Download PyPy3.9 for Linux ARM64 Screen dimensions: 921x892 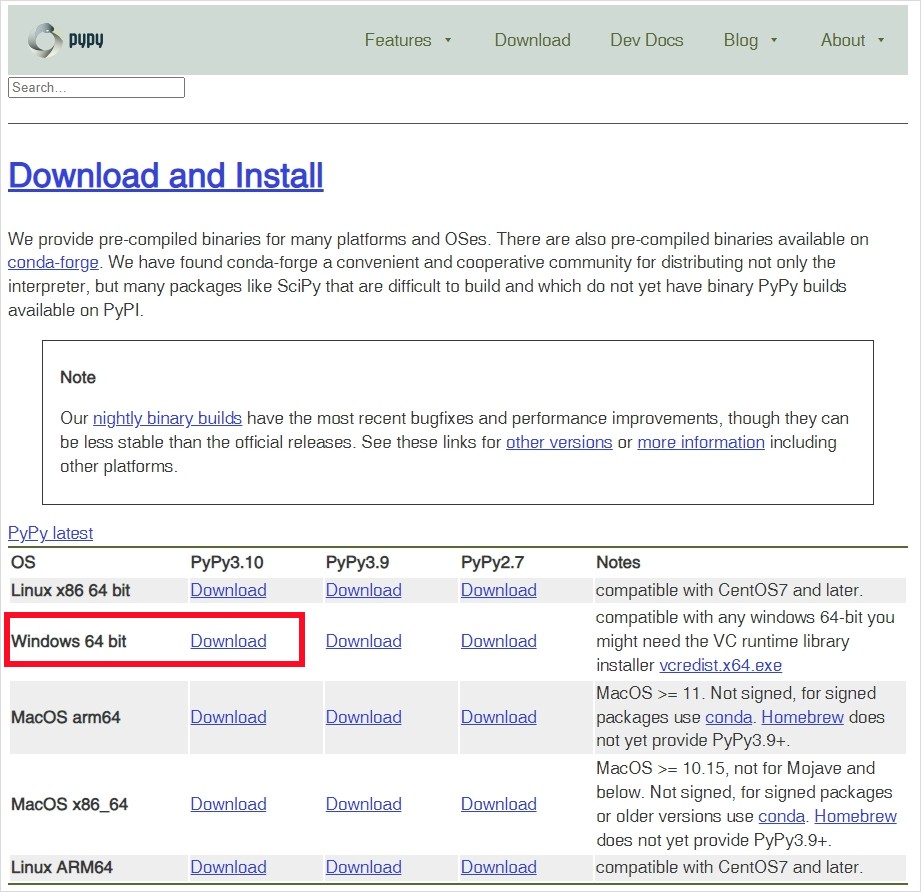pyautogui.click(x=364, y=867)
